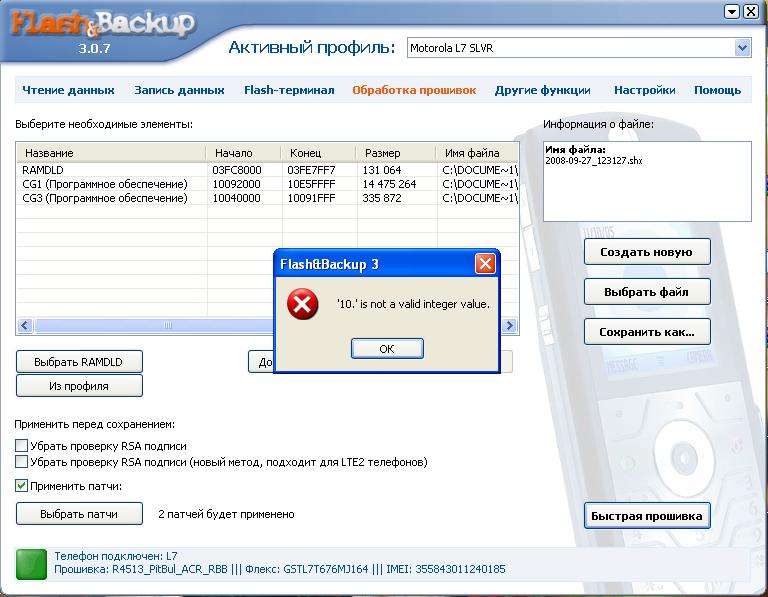The height and width of the screenshot is (597, 768).
Task: Click the start address 10040000
Action: (236, 198)
